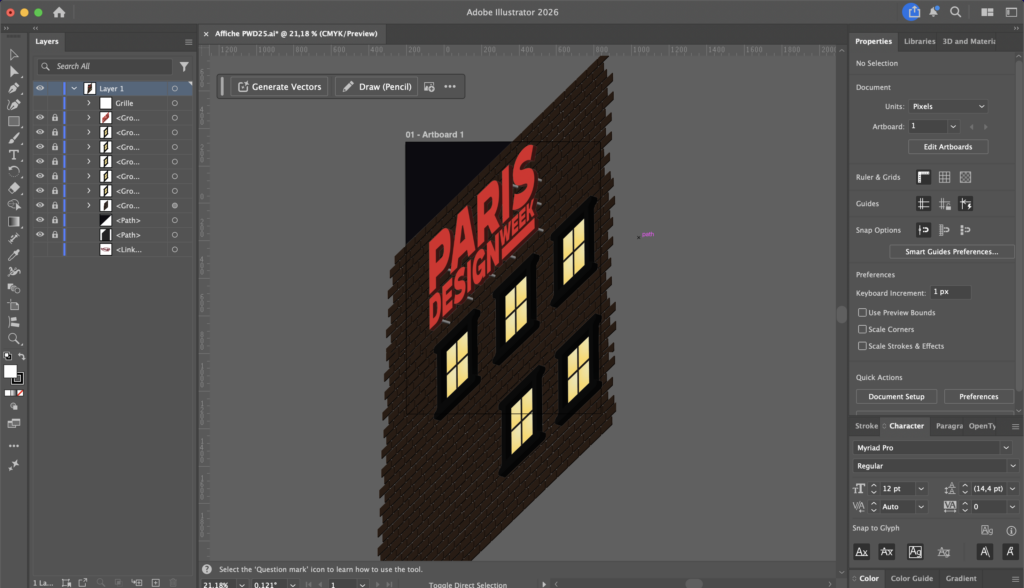Enable the Use Preview Bounds checkbox

point(863,313)
